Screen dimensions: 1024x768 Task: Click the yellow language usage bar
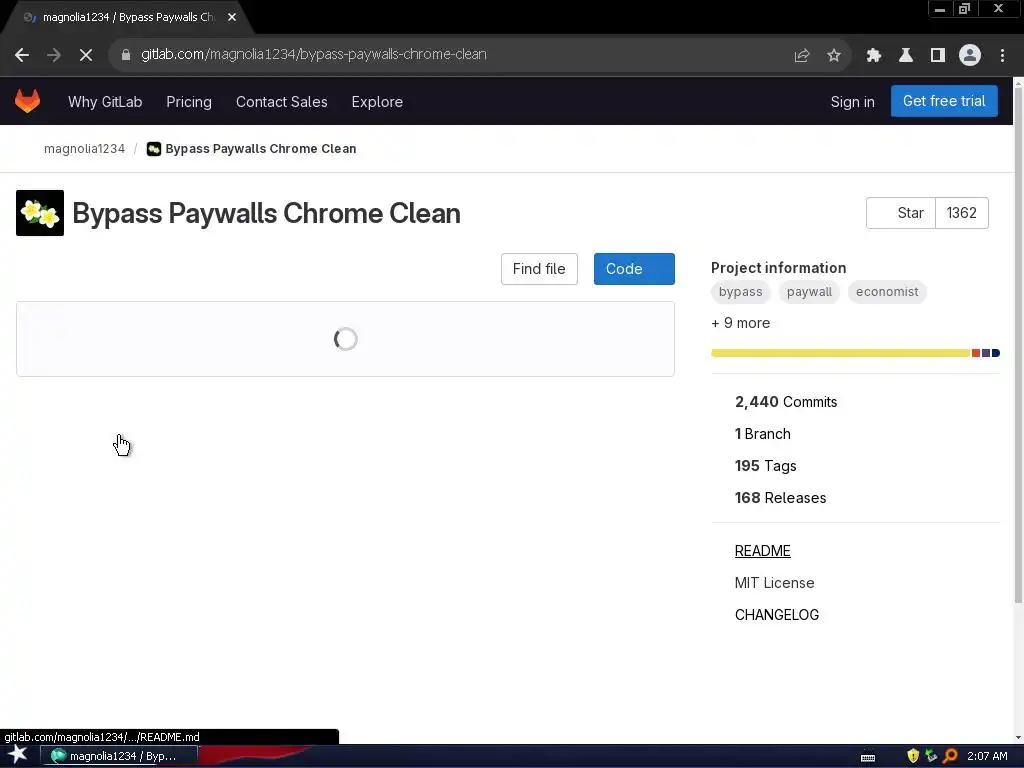(x=840, y=353)
